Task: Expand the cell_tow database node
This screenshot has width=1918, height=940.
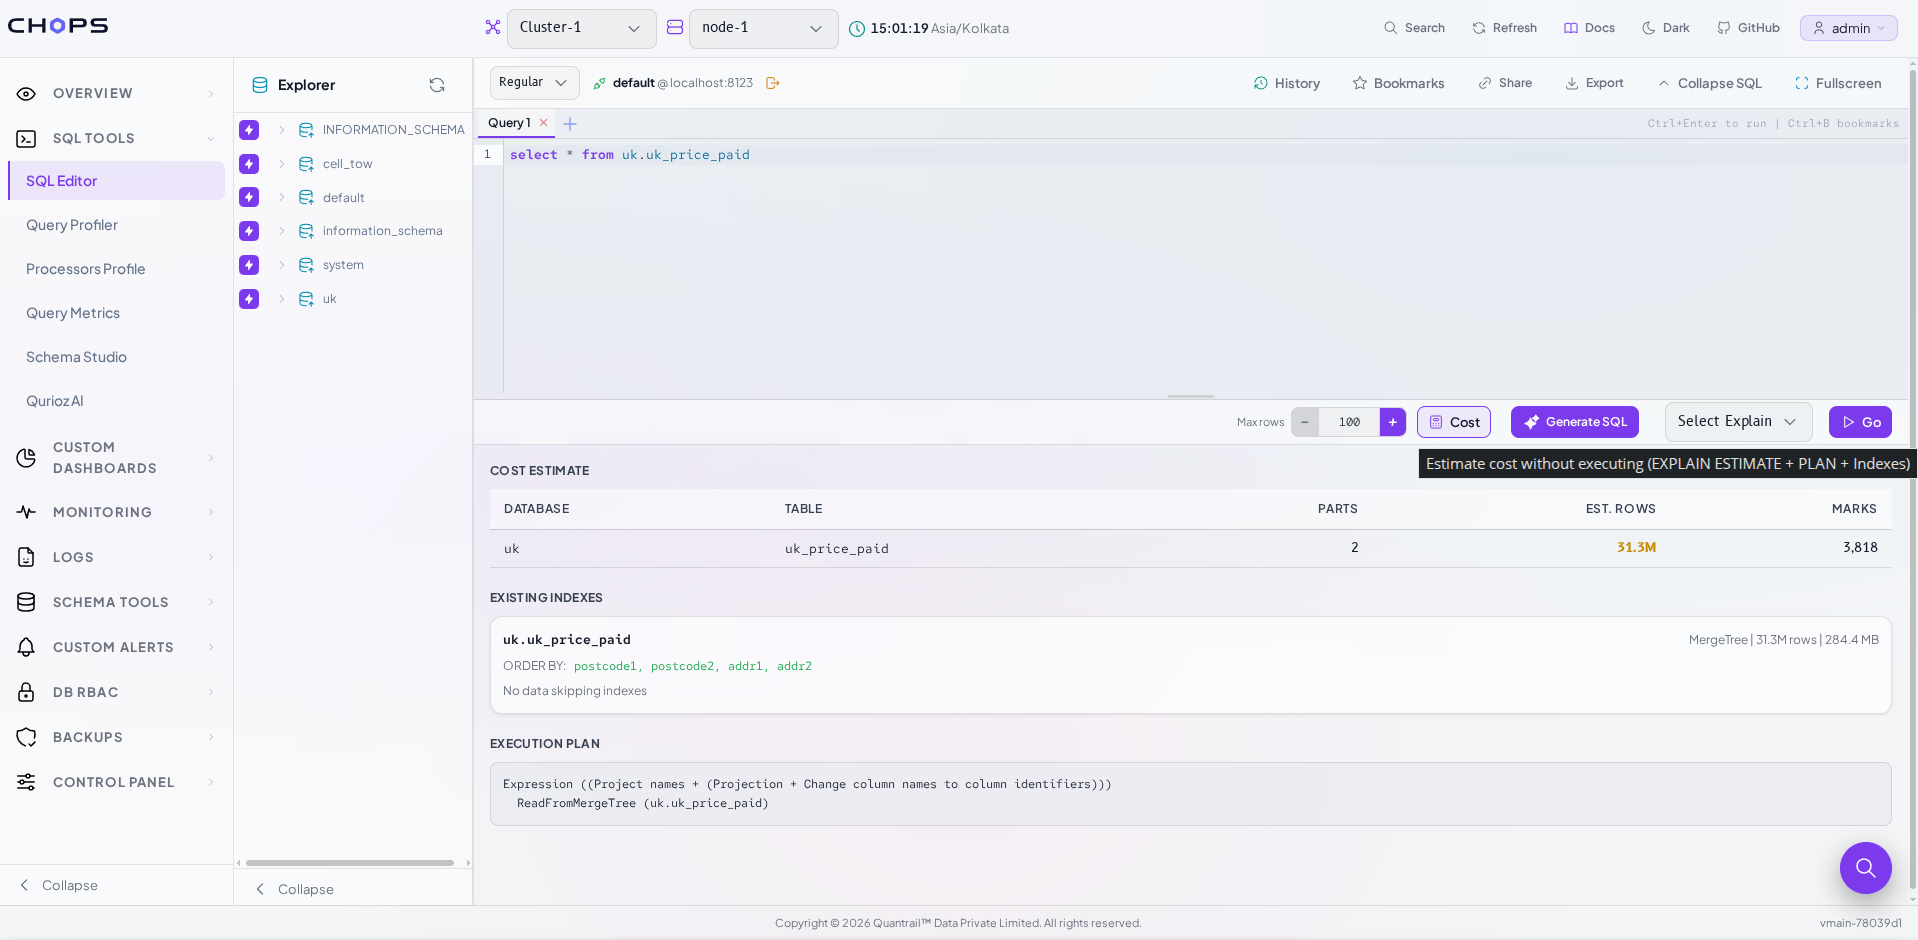Action: pyautogui.click(x=282, y=164)
